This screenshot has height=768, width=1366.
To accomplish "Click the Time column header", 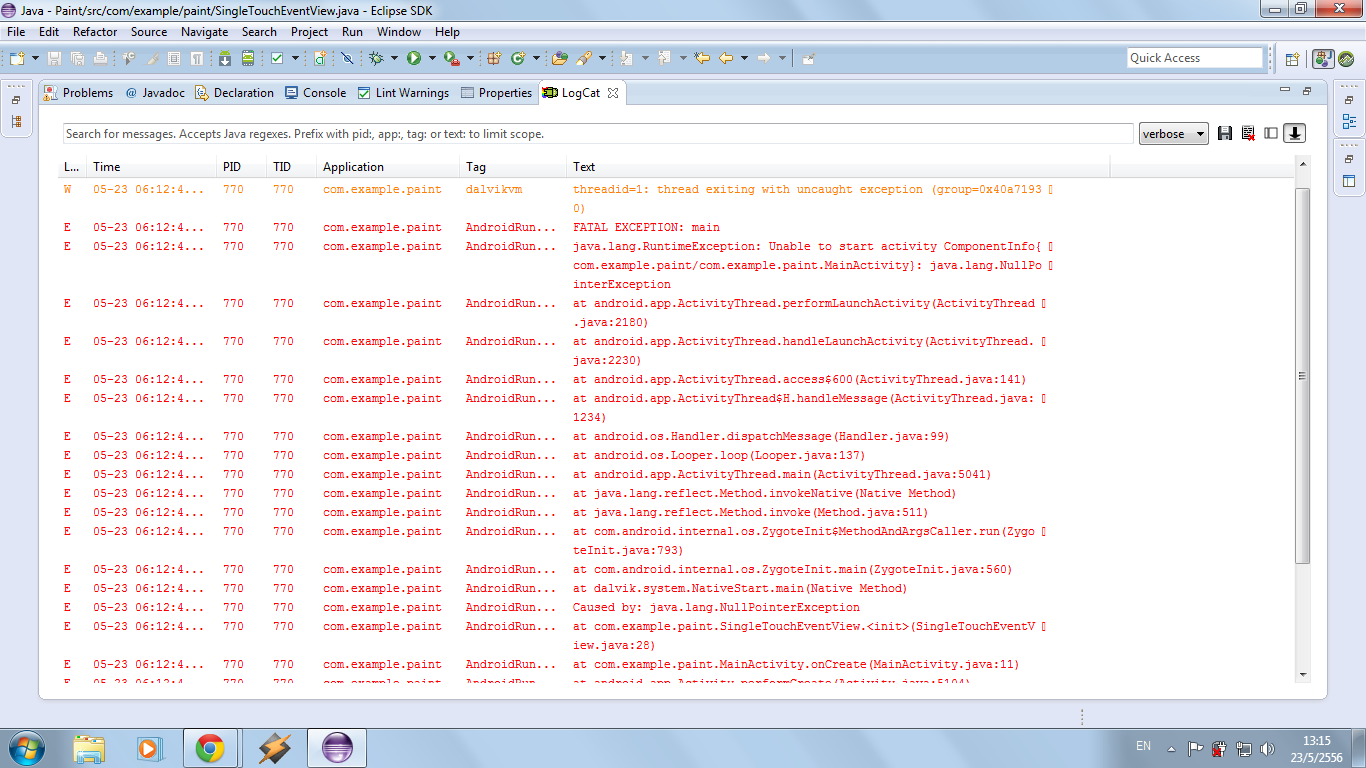I will [152, 167].
